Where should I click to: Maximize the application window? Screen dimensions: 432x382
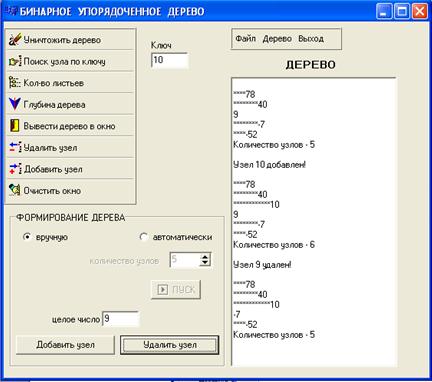(x=402, y=12)
